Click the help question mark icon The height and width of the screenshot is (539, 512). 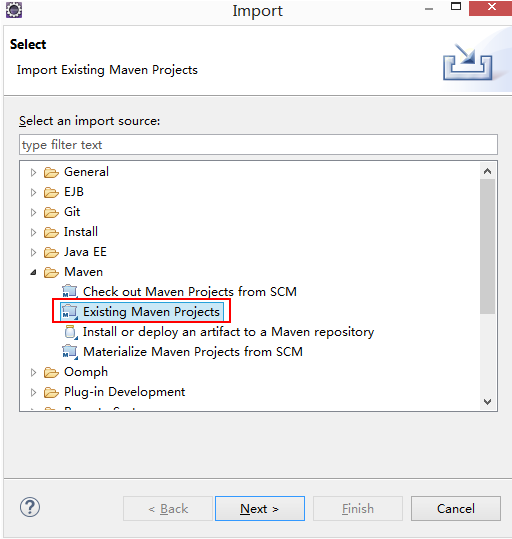[x=30, y=507]
